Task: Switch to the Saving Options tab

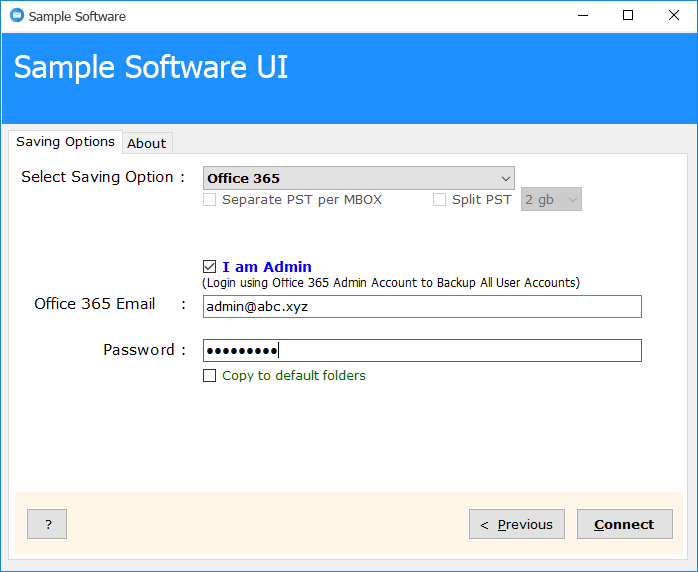Action: point(65,142)
